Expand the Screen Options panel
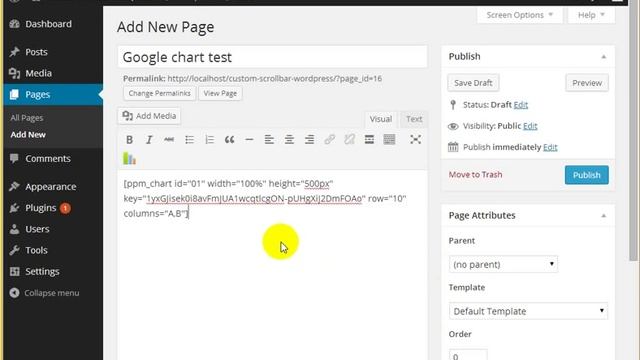 point(520,15)
